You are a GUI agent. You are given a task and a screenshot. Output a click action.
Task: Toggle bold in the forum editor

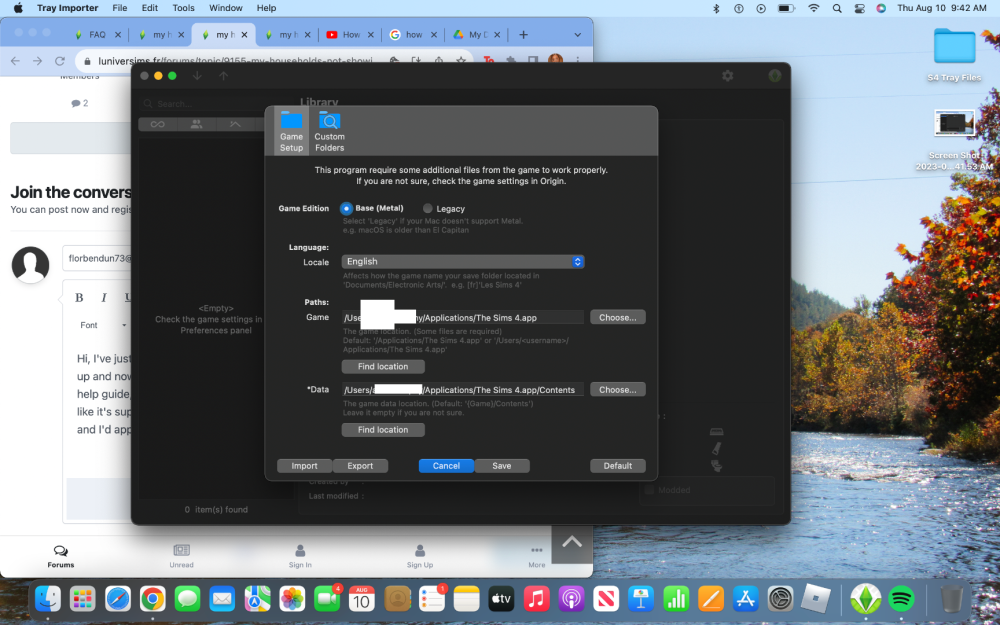[x=79, y=297]
